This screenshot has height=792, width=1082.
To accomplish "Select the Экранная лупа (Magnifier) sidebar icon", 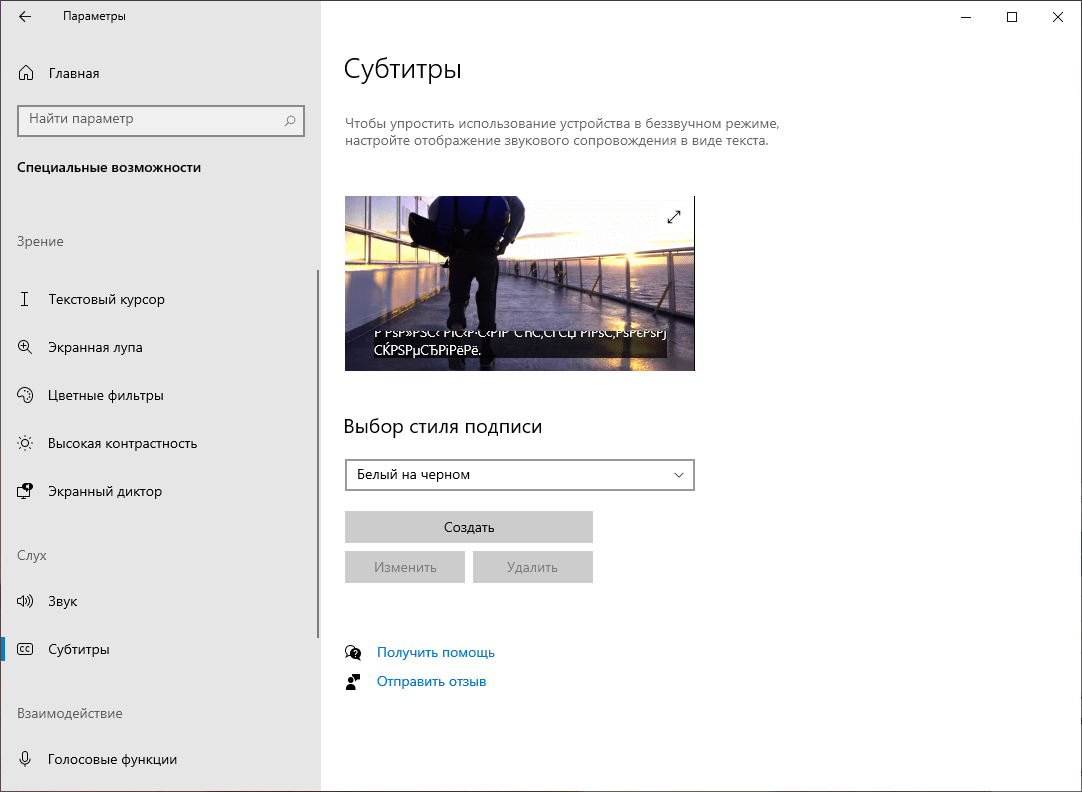I will coord(24,347).
